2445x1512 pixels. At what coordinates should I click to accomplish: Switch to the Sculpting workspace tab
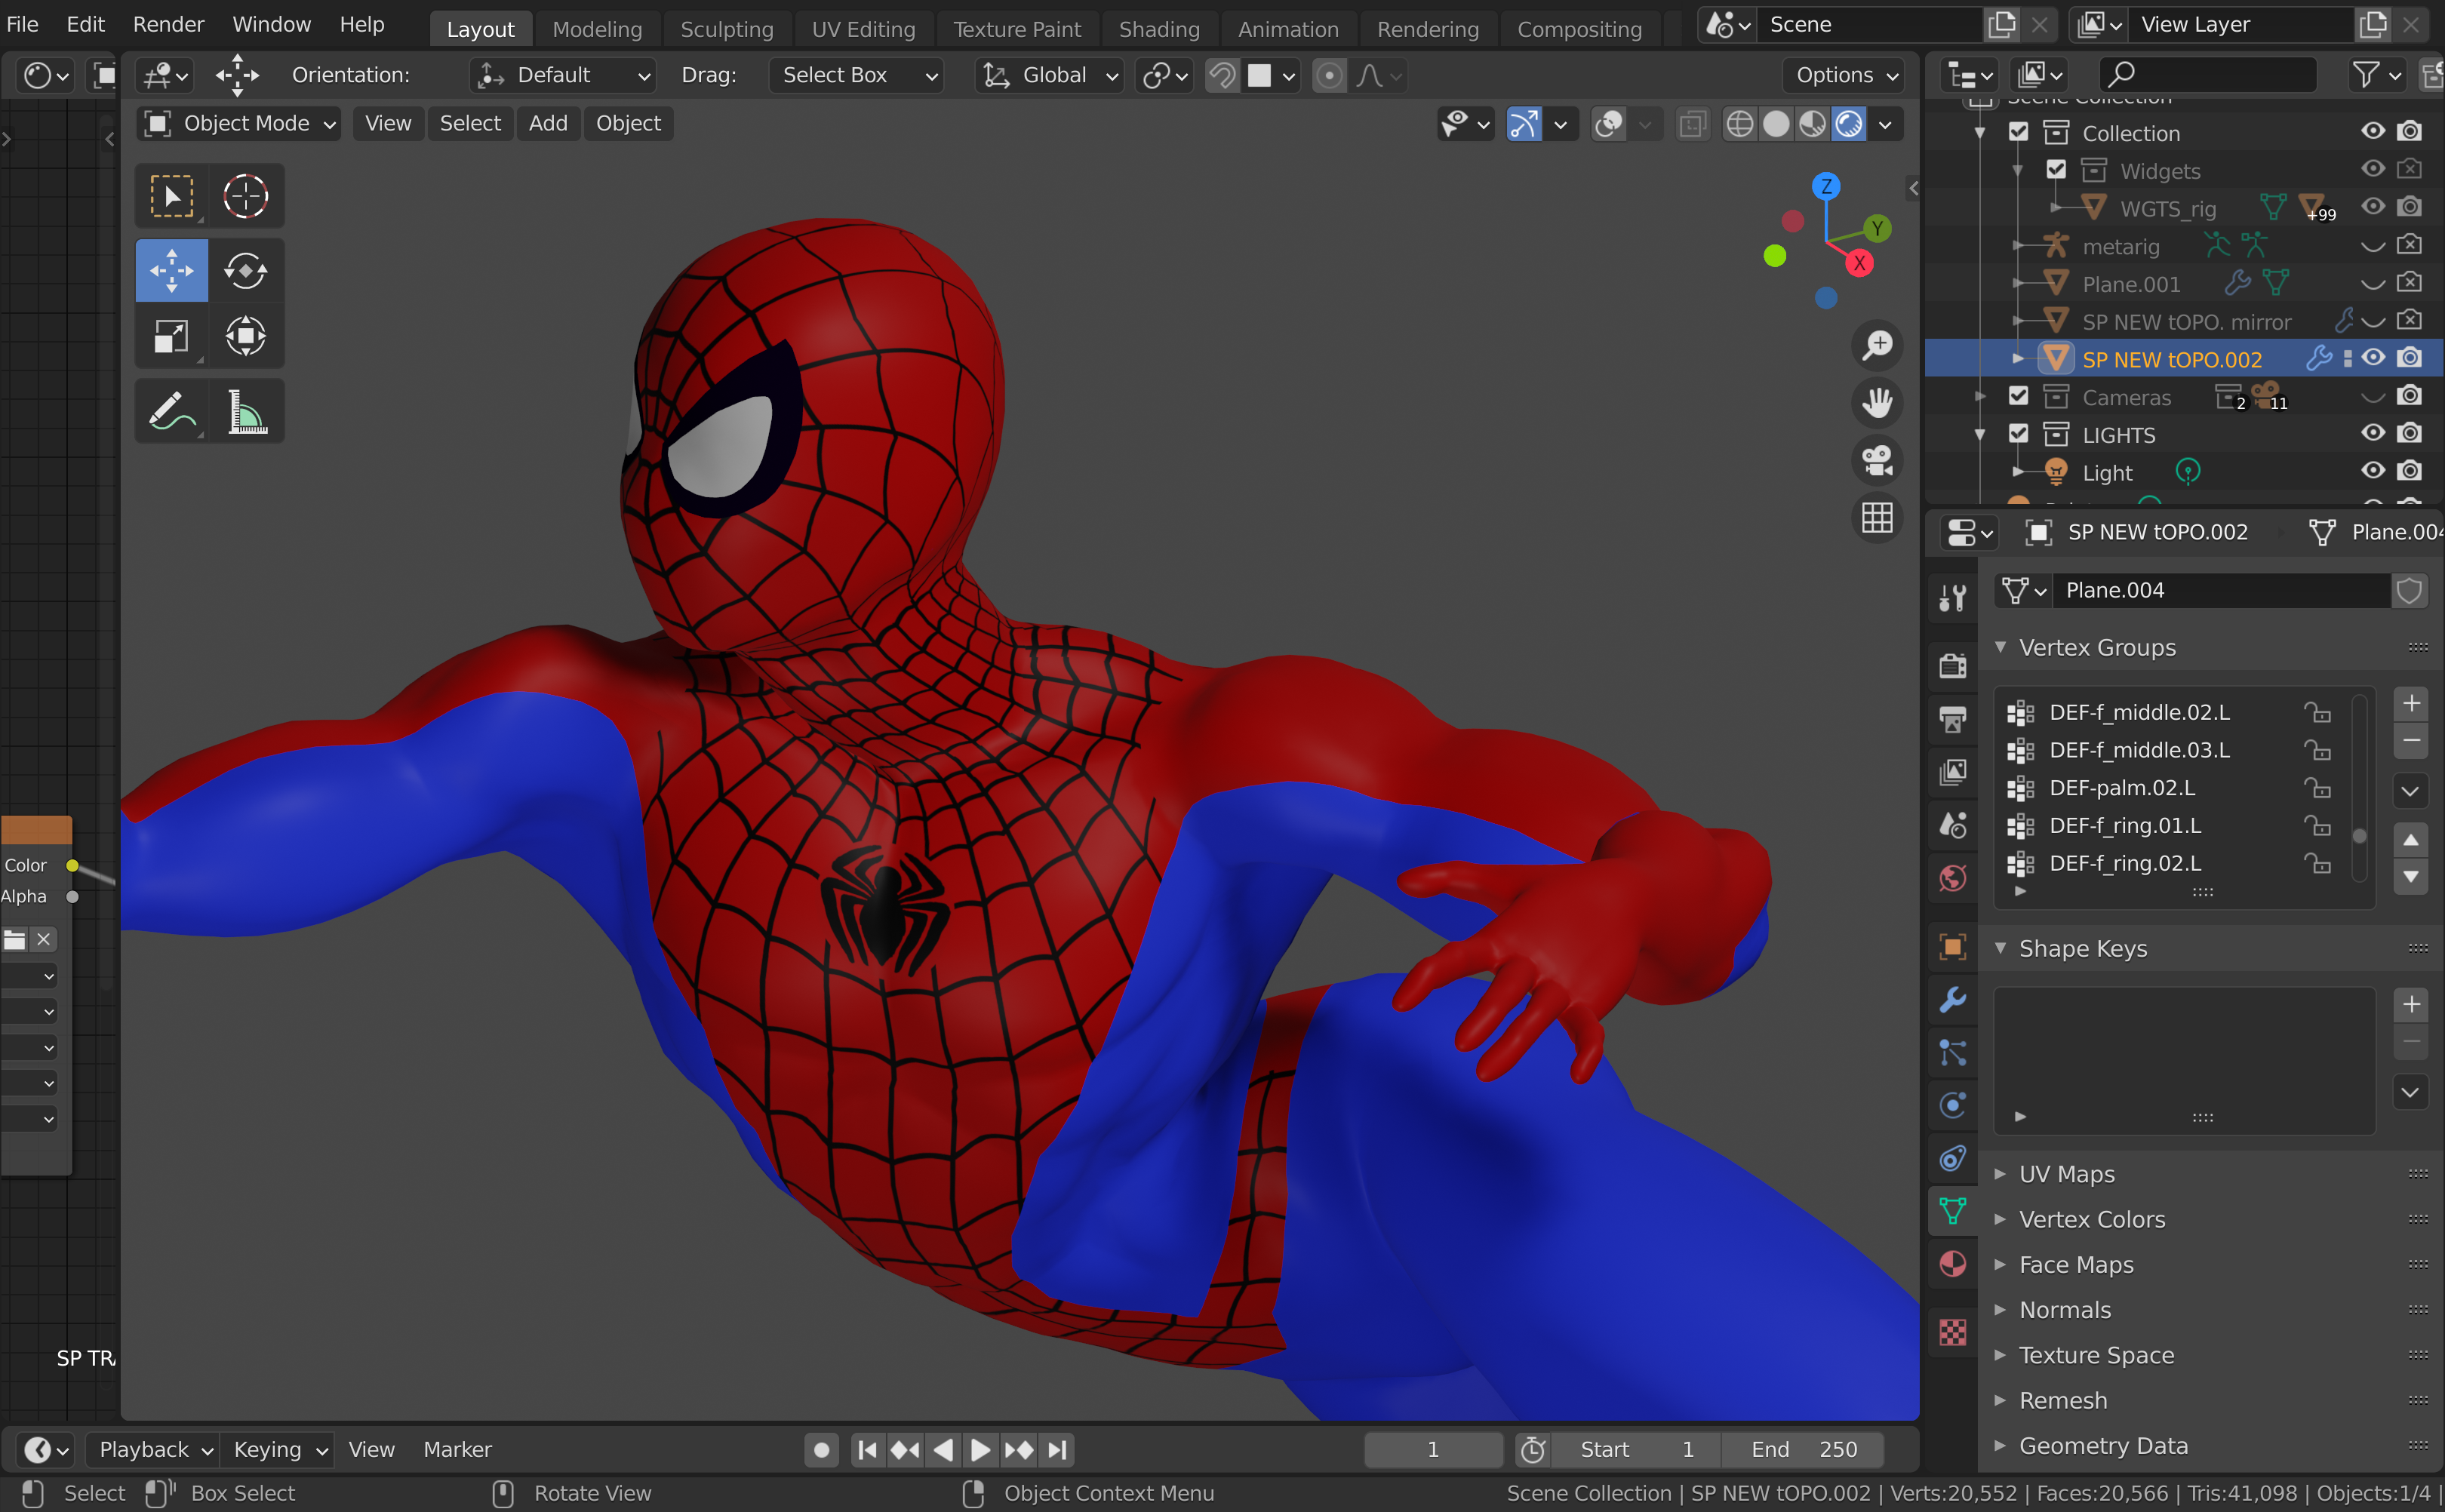726,29
